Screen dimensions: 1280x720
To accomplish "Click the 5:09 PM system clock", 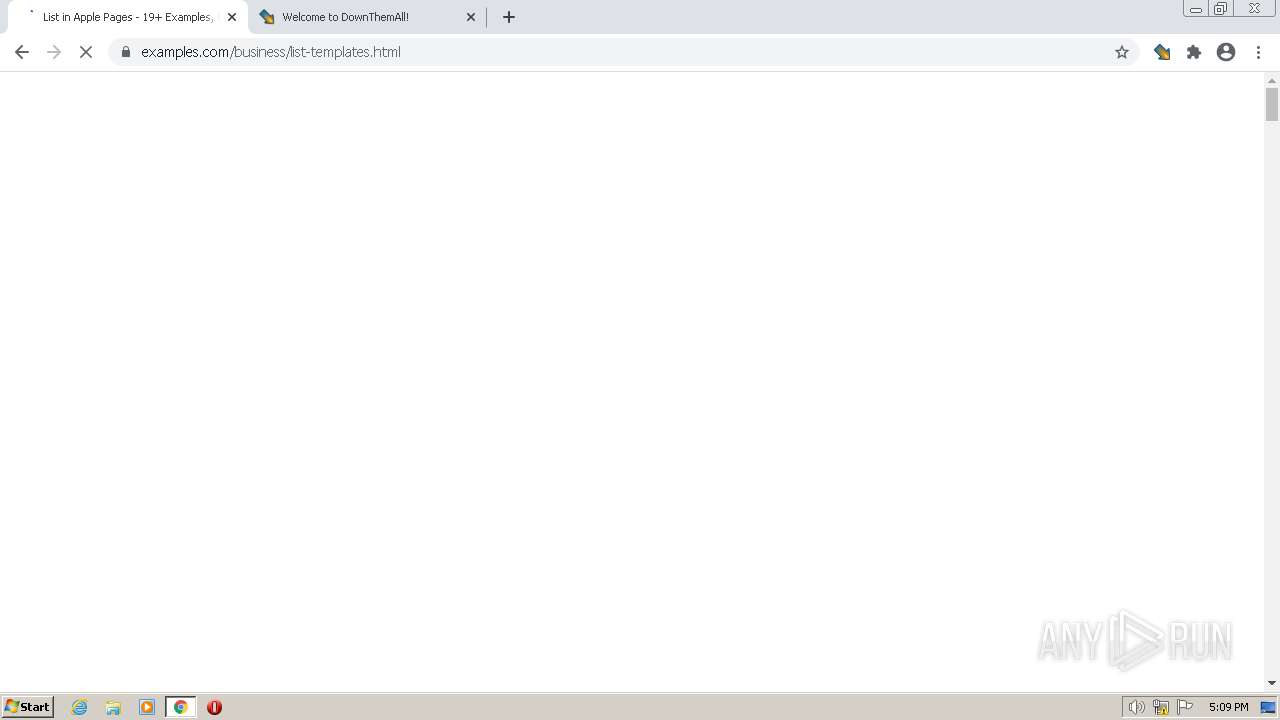I will click(x=1228, y=707).
